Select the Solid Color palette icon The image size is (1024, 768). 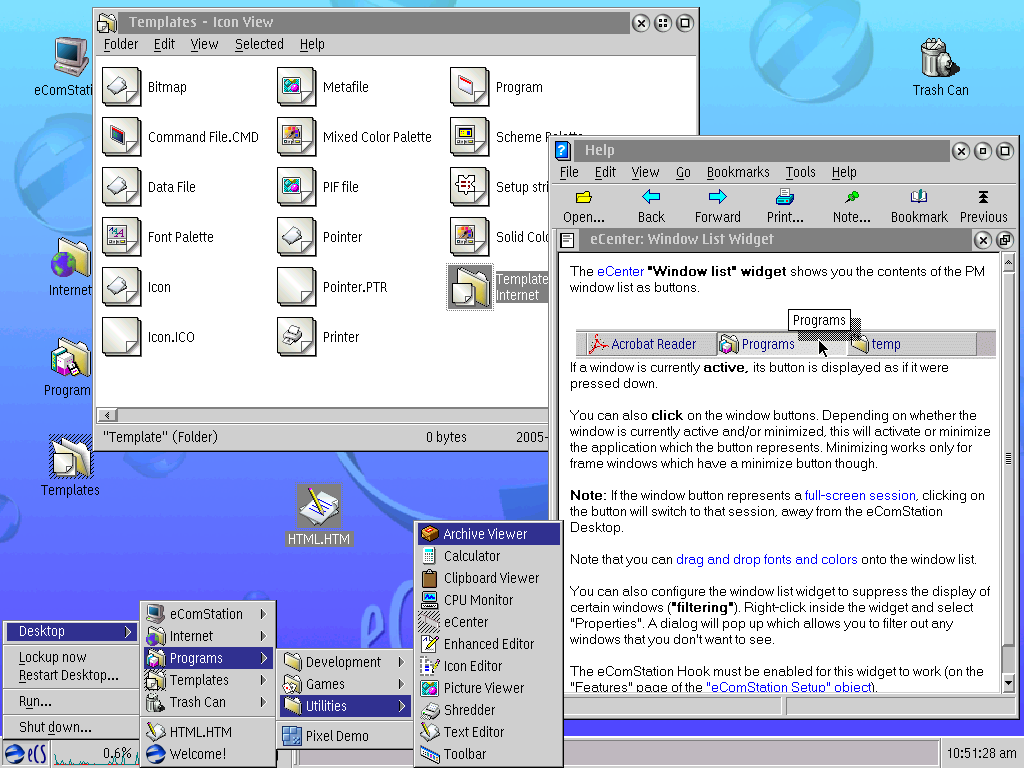tap(469, 237)
